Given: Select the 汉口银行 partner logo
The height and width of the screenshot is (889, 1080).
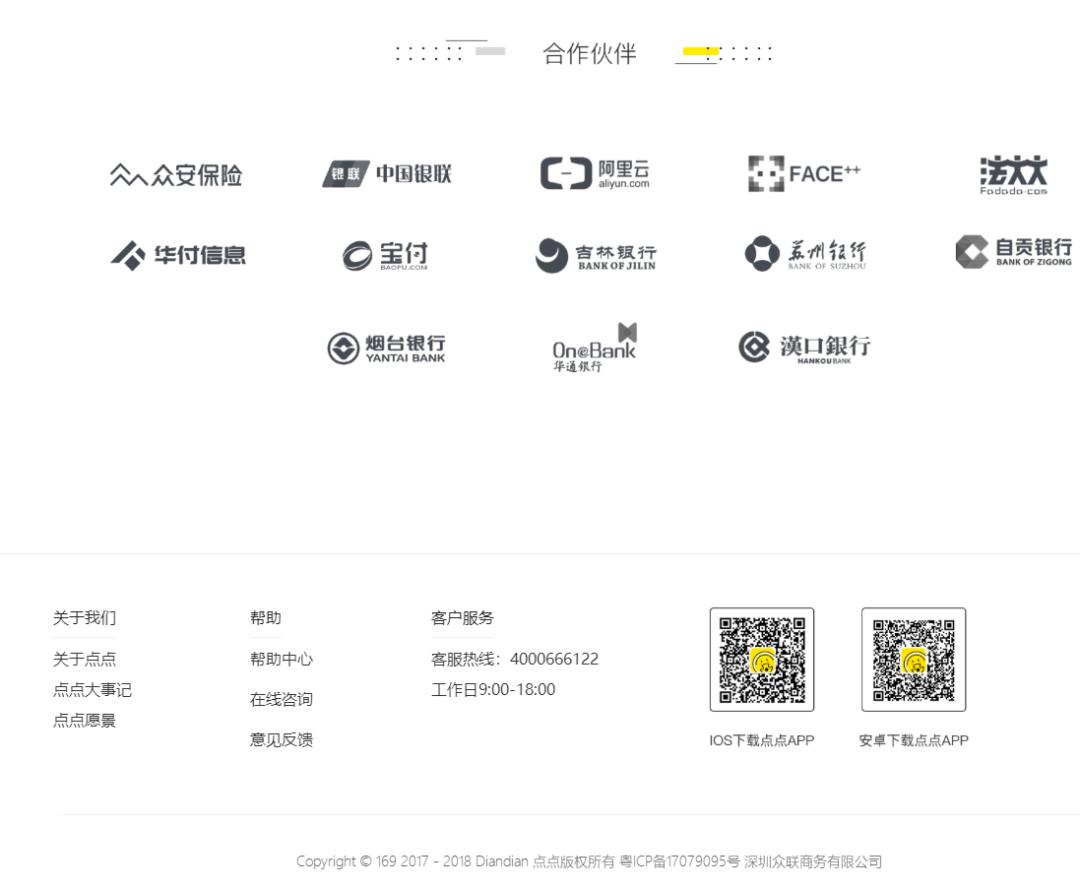Looking at the screenshot, I should point(805,347).
